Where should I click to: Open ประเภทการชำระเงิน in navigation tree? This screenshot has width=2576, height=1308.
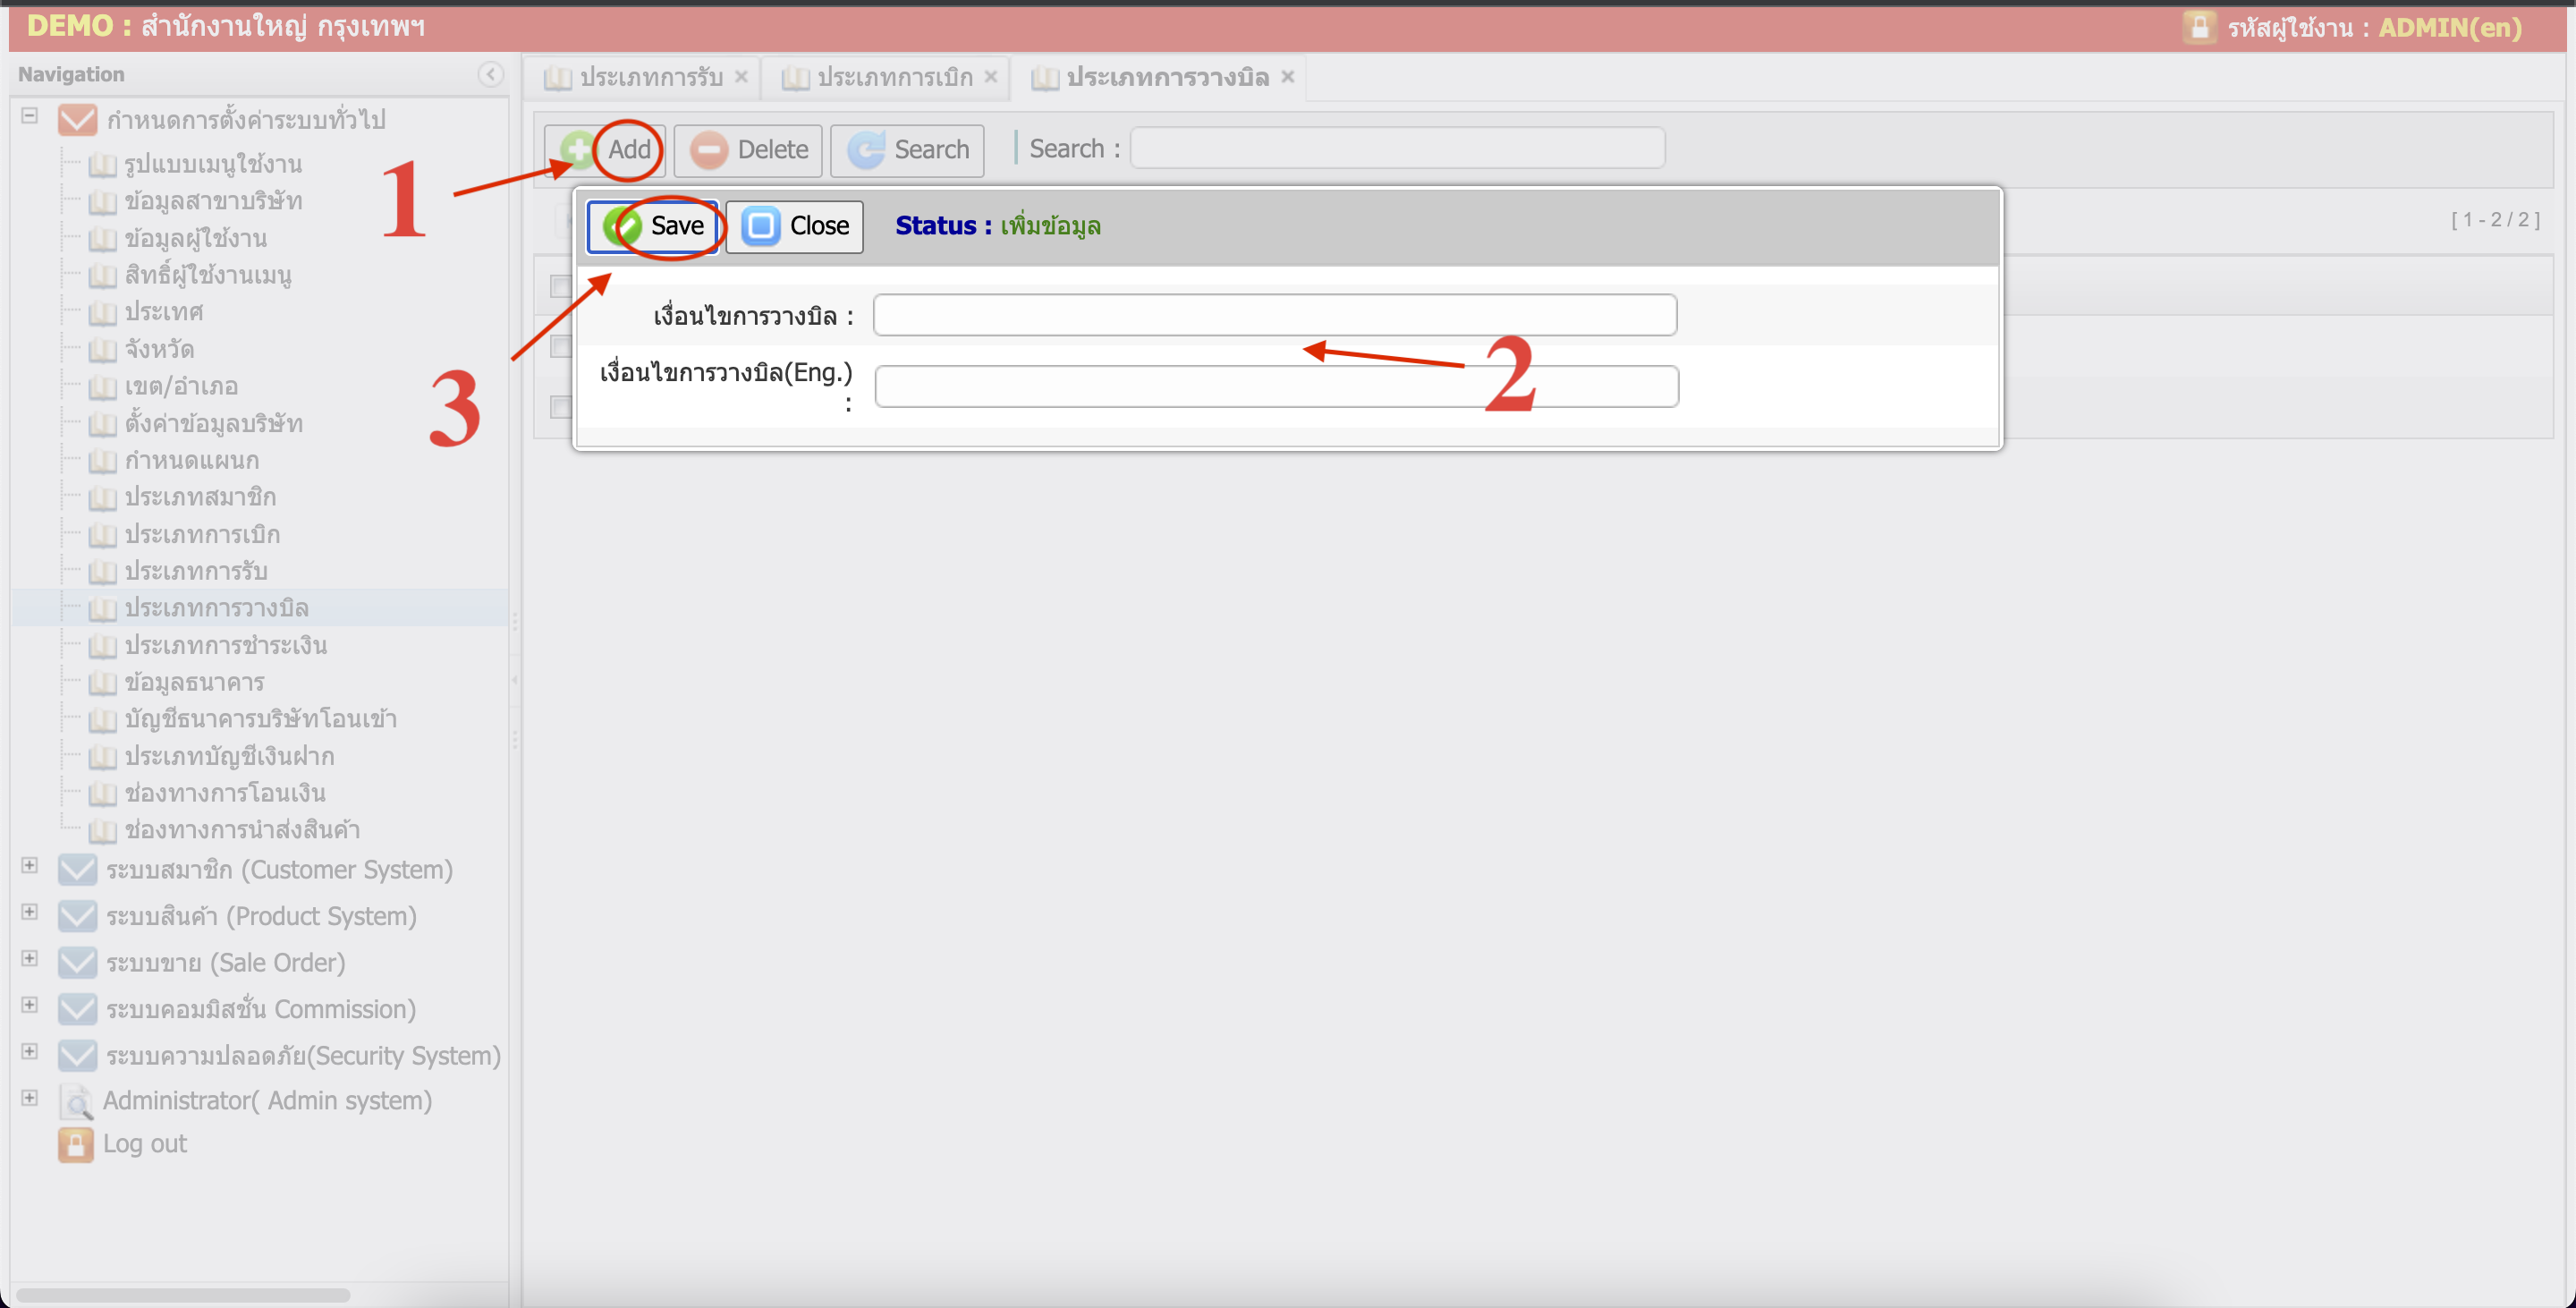click(225, 645)
